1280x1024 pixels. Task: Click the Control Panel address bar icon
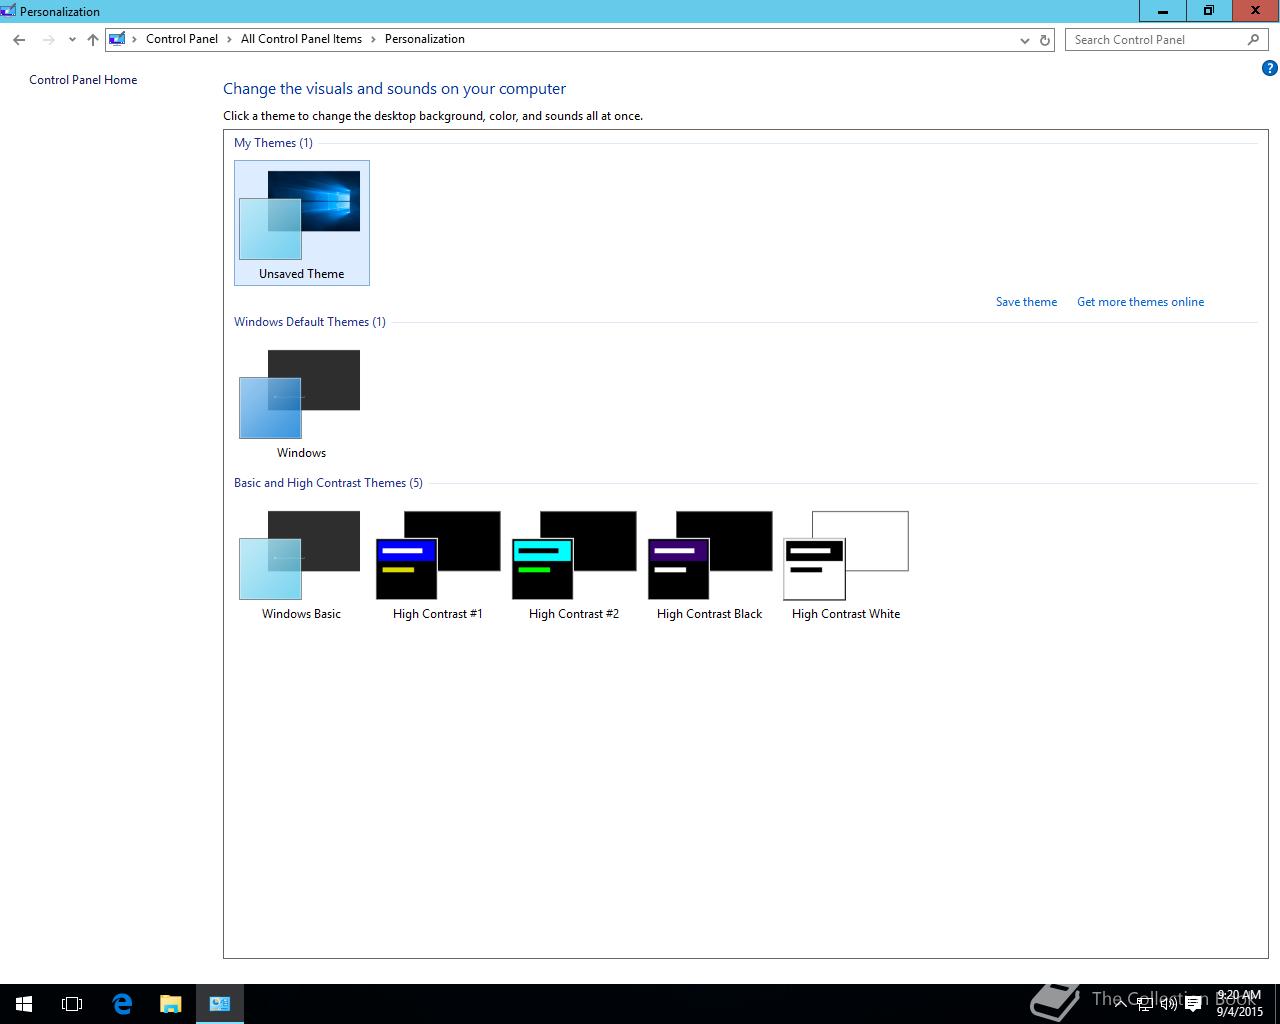point(118,39)
